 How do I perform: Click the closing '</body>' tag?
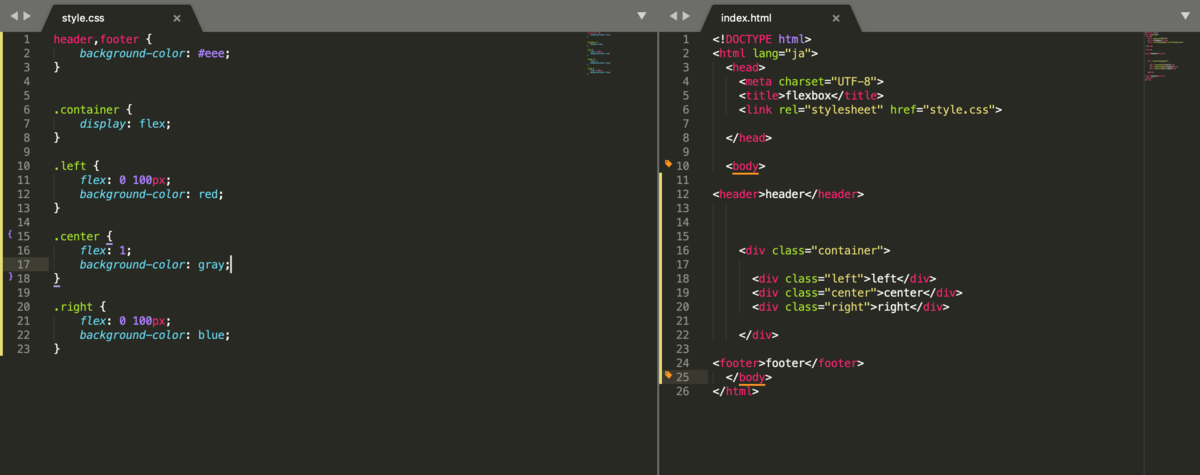coord(748,377)
